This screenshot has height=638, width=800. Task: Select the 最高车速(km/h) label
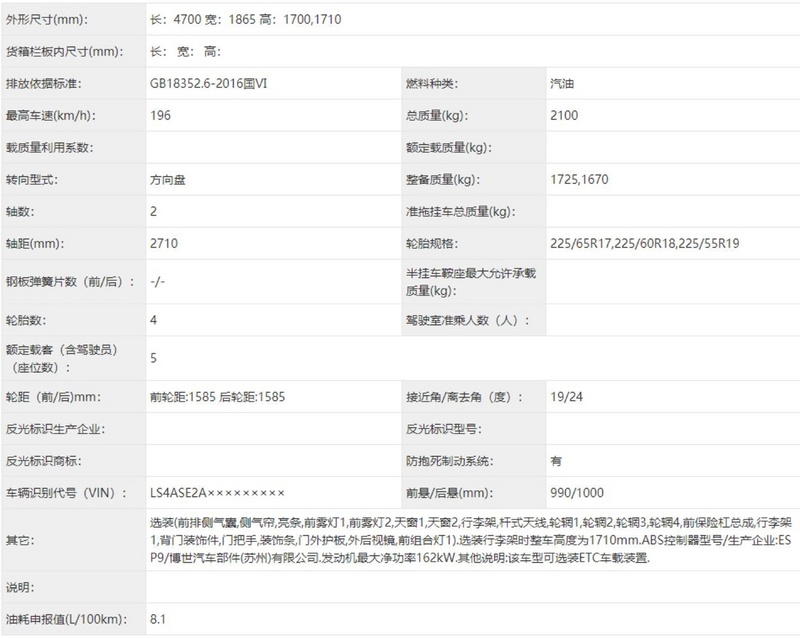pyautogui.click(x=51, y=115)
